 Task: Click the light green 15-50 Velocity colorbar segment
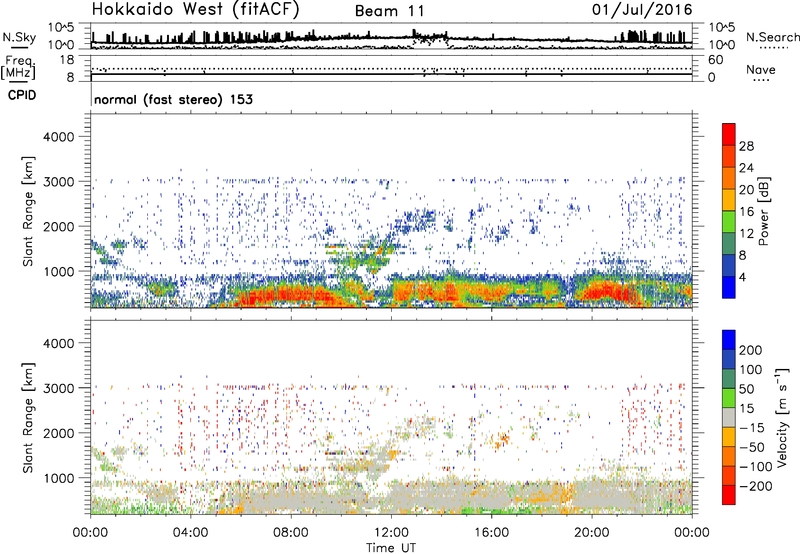[729, 398]
